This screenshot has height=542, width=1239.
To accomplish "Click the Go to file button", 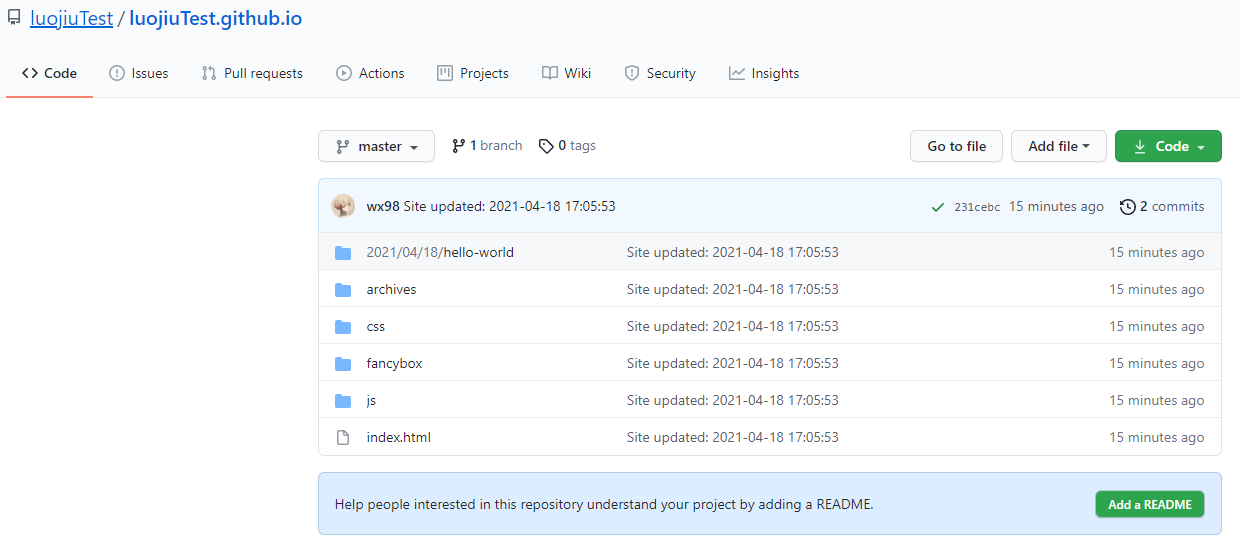I will (956, 146).
